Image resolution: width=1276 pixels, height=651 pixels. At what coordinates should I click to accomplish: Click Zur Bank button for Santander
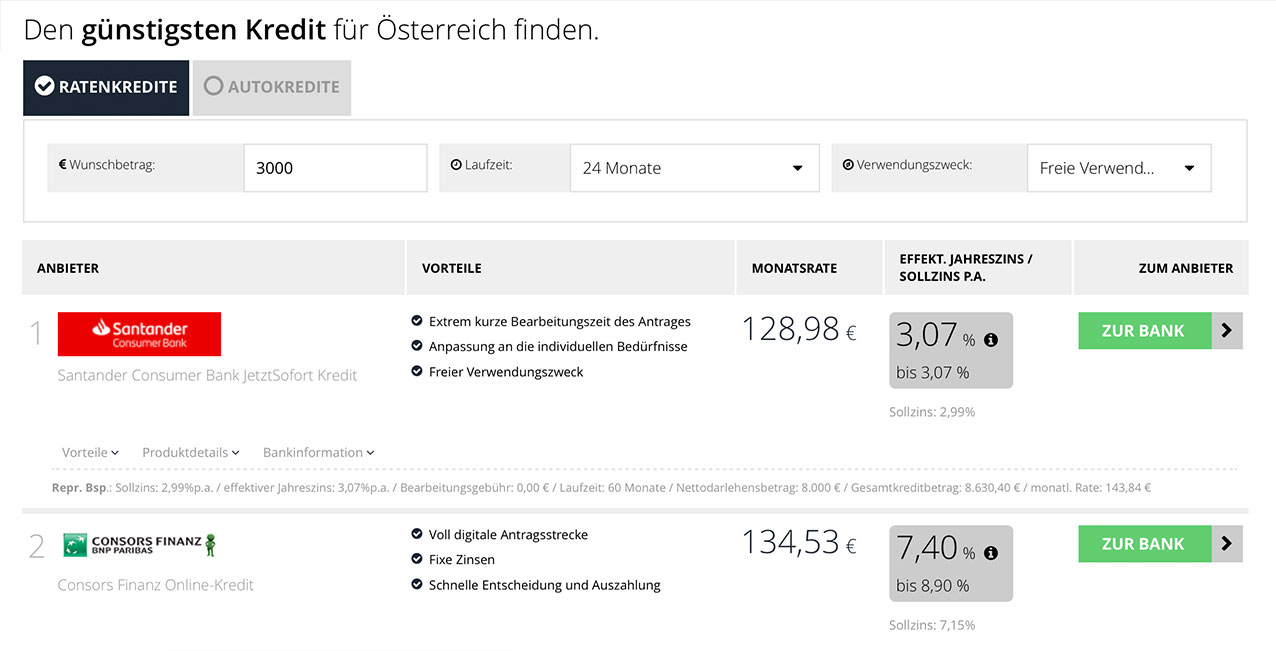pyautogui.click(x=1144, y=331)
